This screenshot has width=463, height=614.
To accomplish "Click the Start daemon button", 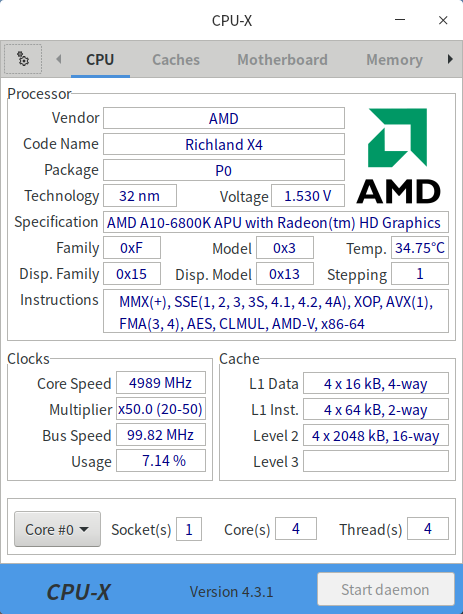I will coord(386,589).
